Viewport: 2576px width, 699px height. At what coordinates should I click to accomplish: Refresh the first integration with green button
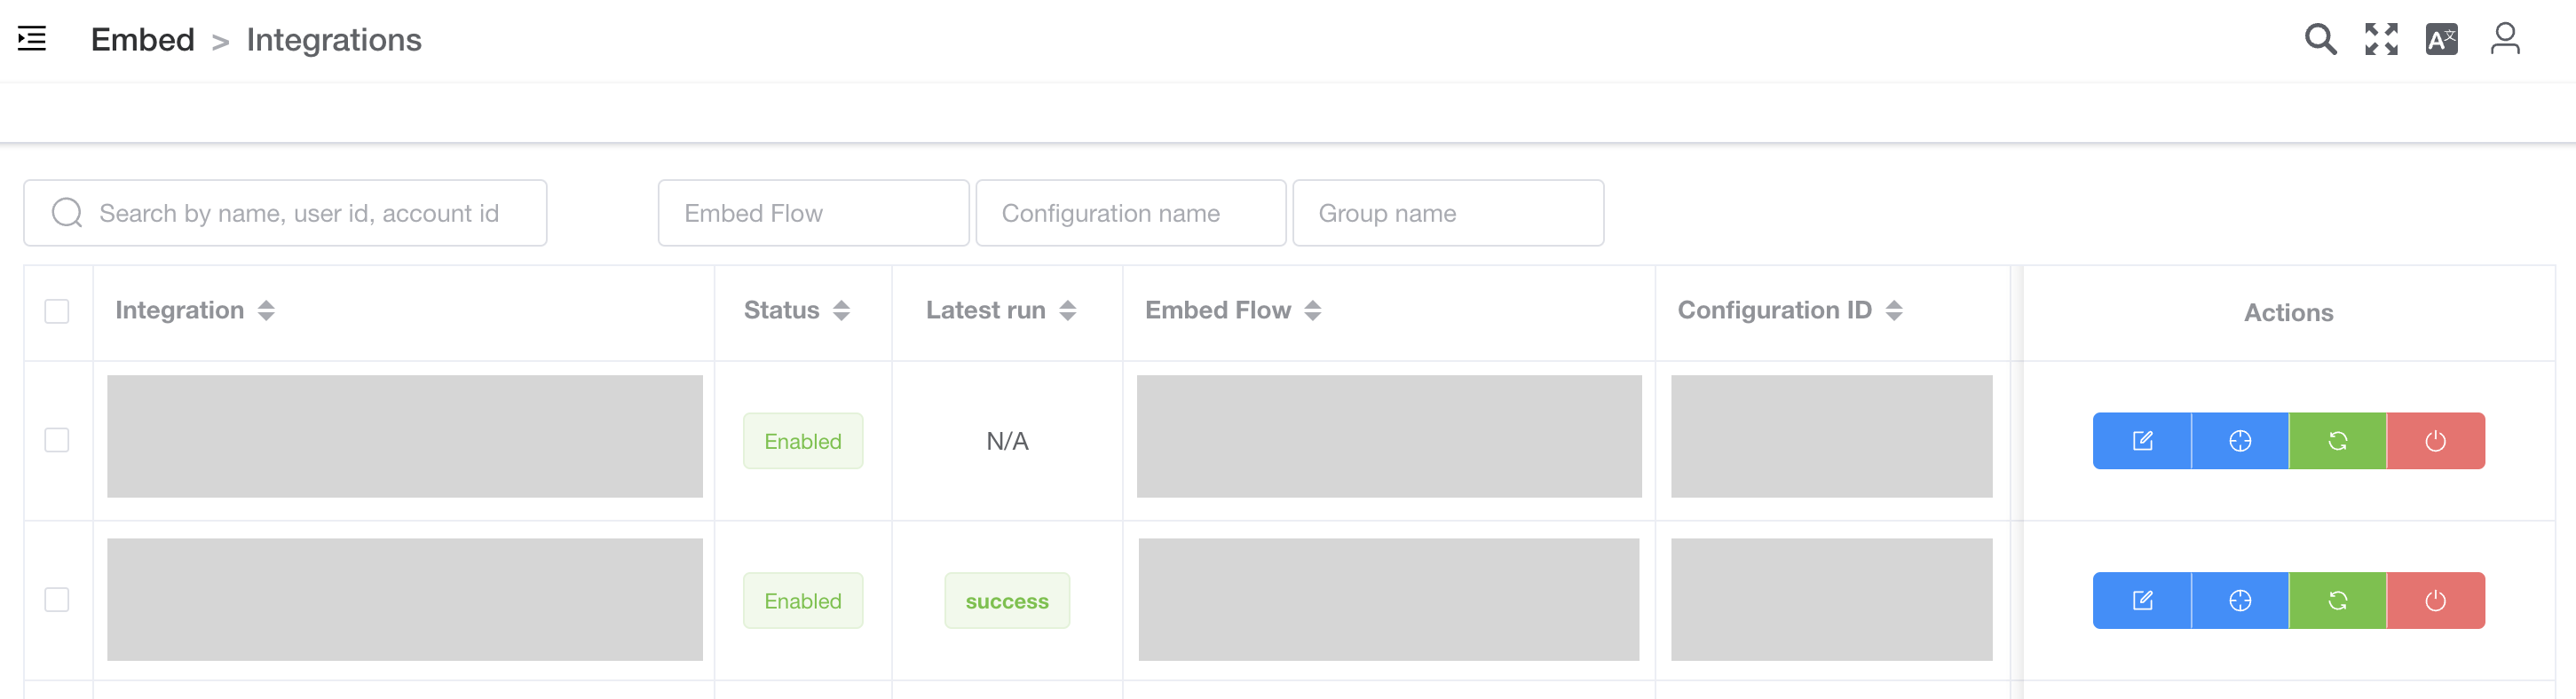[x=2337, y=441]
